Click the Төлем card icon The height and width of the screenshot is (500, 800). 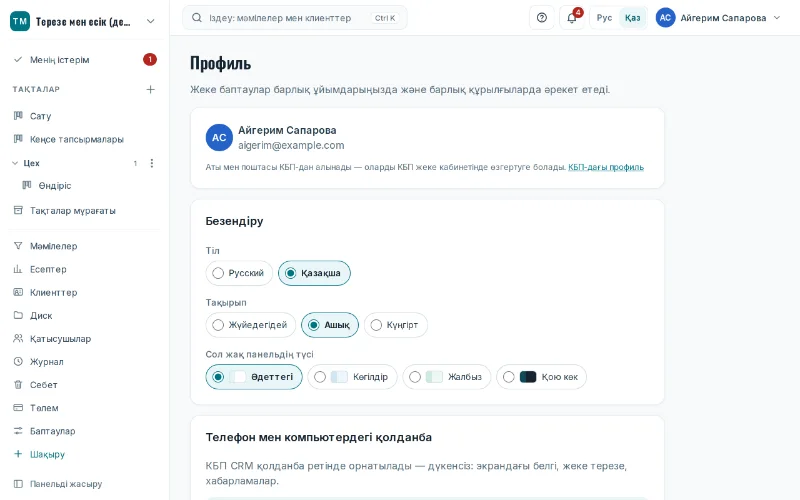pos(18,408)
